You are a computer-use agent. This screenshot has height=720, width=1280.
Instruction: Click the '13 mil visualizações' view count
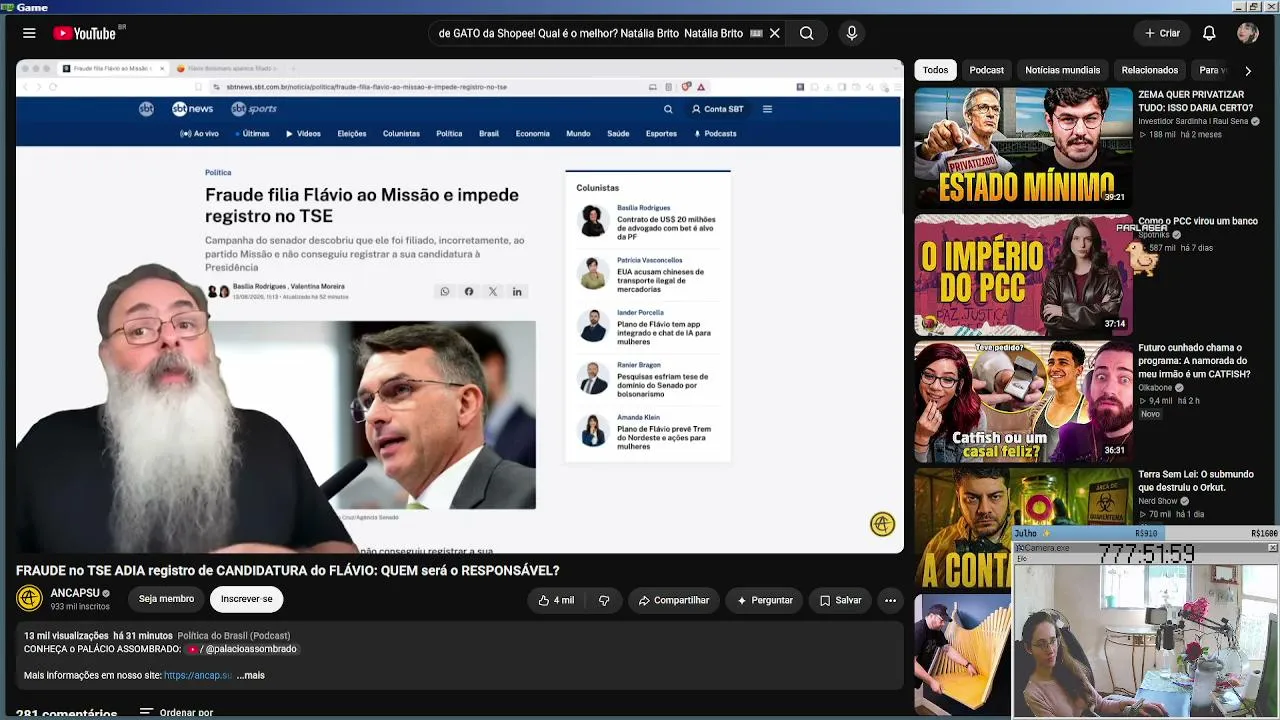[66, 636]
